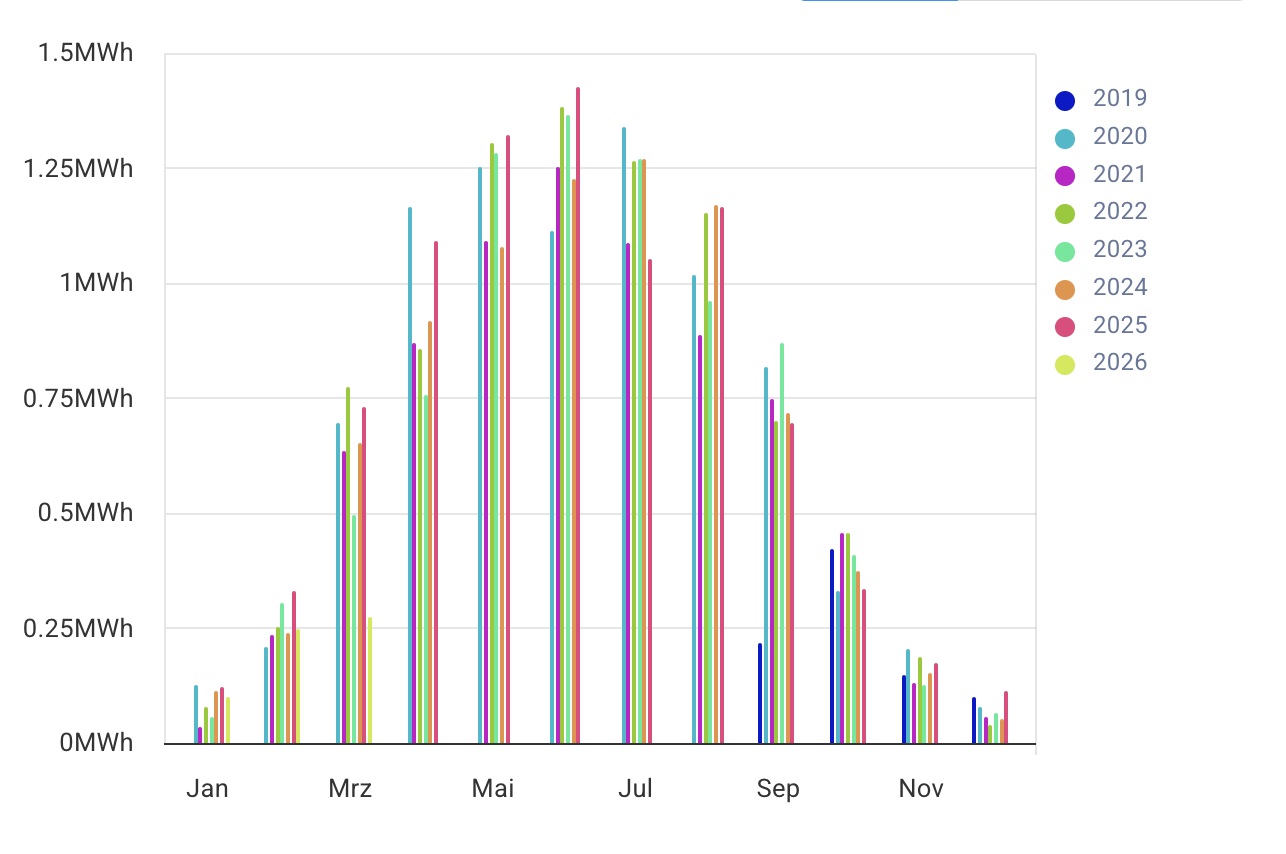Click the Mai x-axis label
1286x854 pixels.
pos(493,789)
